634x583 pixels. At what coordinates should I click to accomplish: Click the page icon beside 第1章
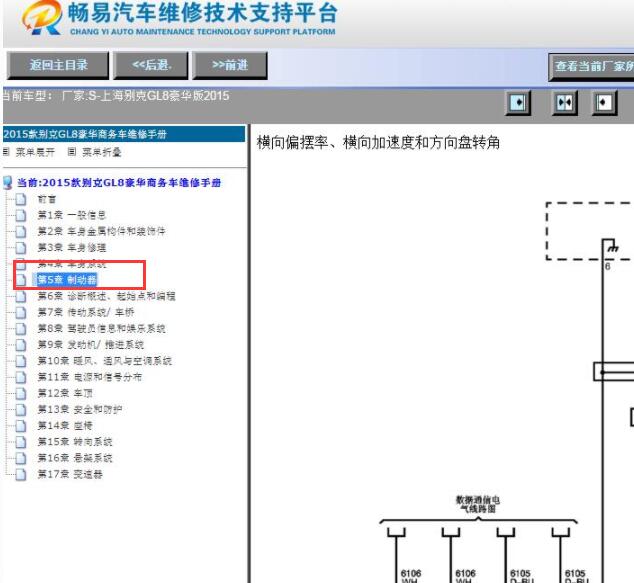pyautogui.click(x=21, y=215)
